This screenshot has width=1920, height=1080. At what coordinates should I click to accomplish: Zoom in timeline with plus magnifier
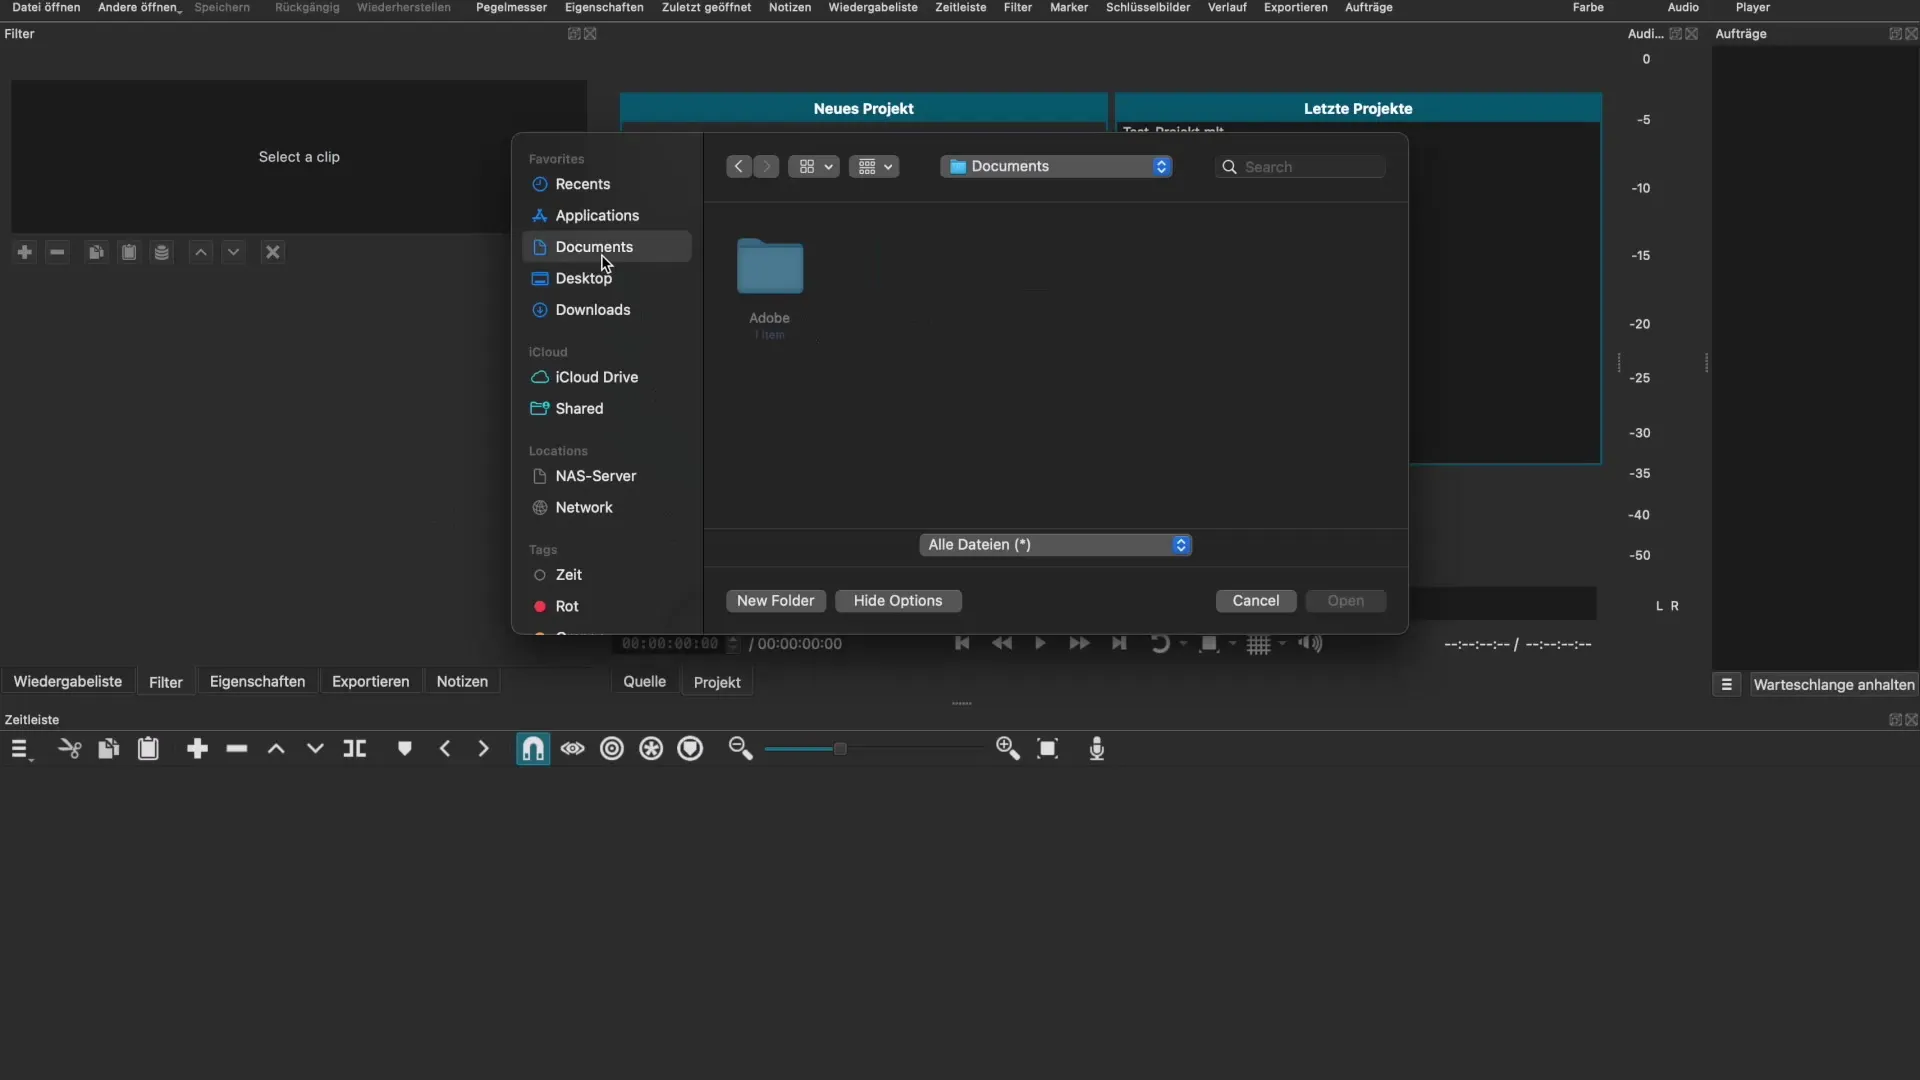pos(1008,749)
